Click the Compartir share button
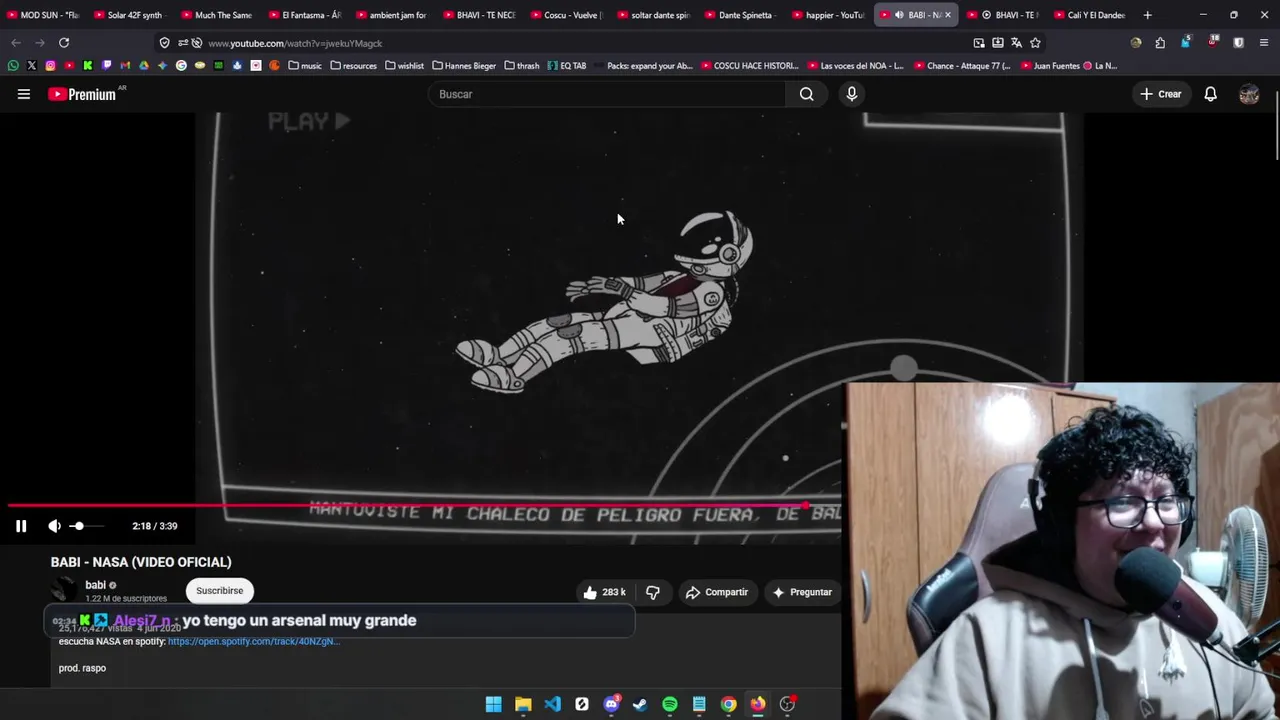Screen dimensions: 1280x720 [717, 592]
